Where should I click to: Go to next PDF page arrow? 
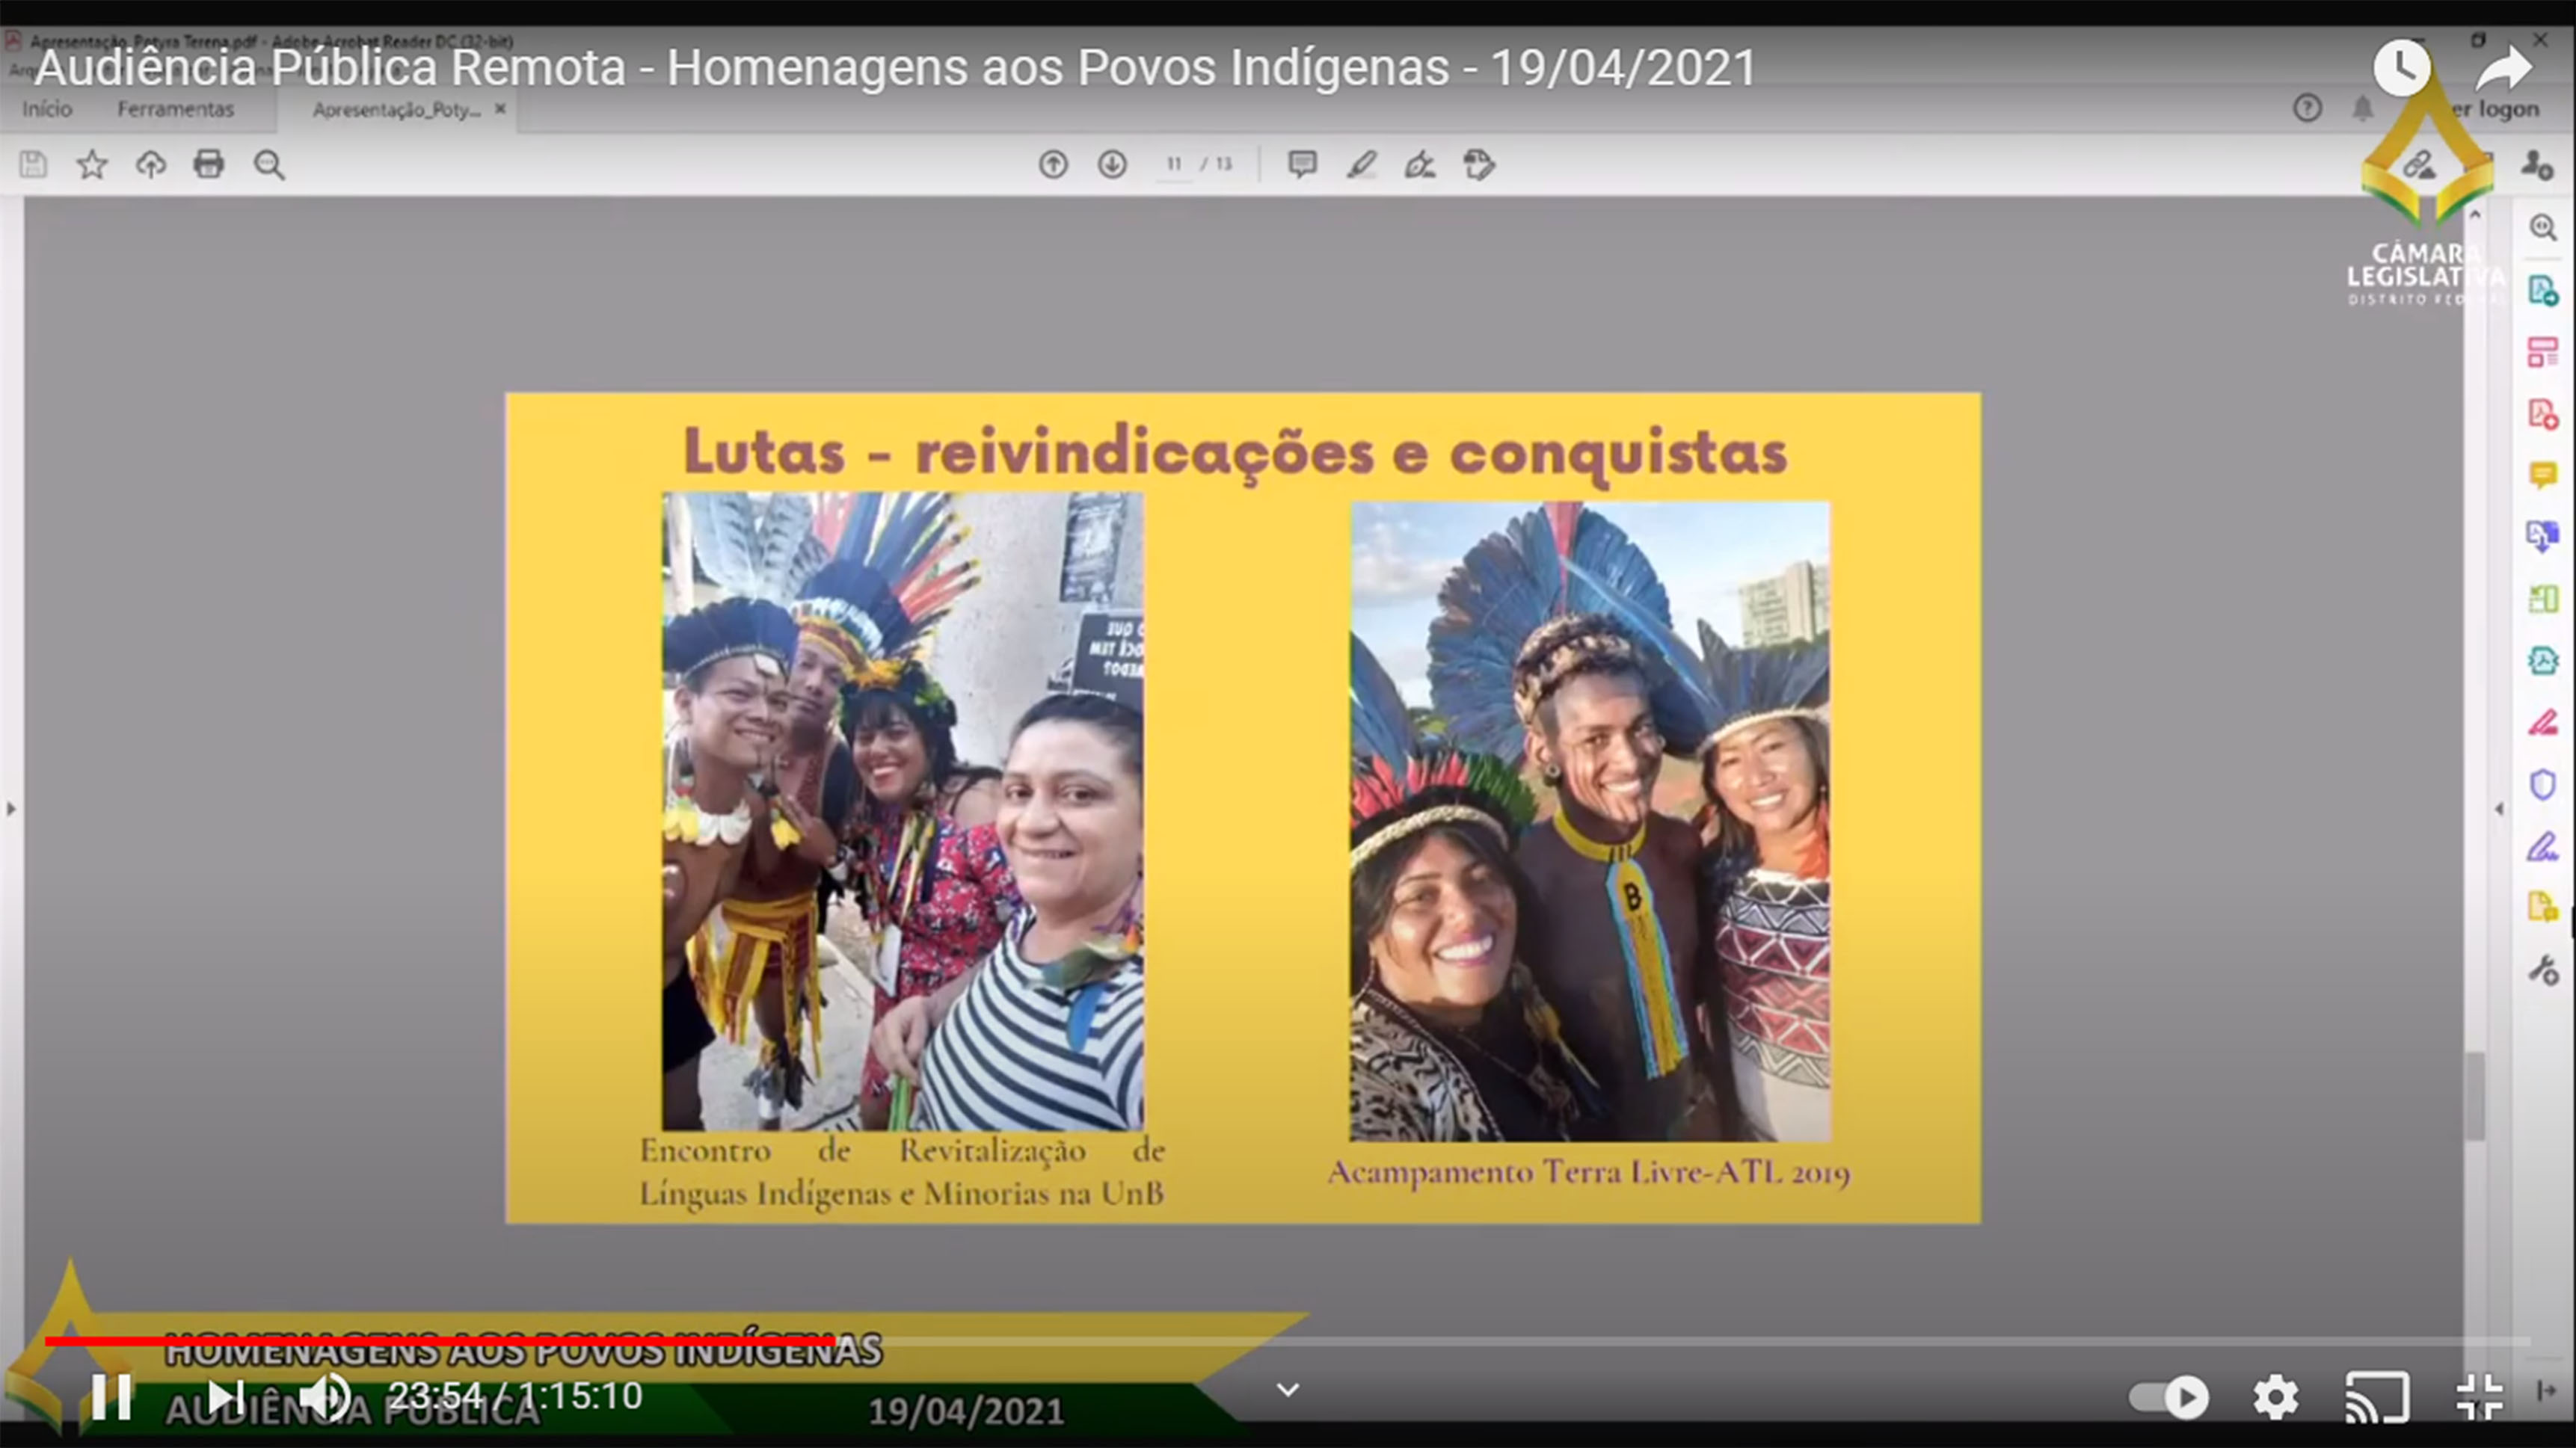(x=1112, y=164)
